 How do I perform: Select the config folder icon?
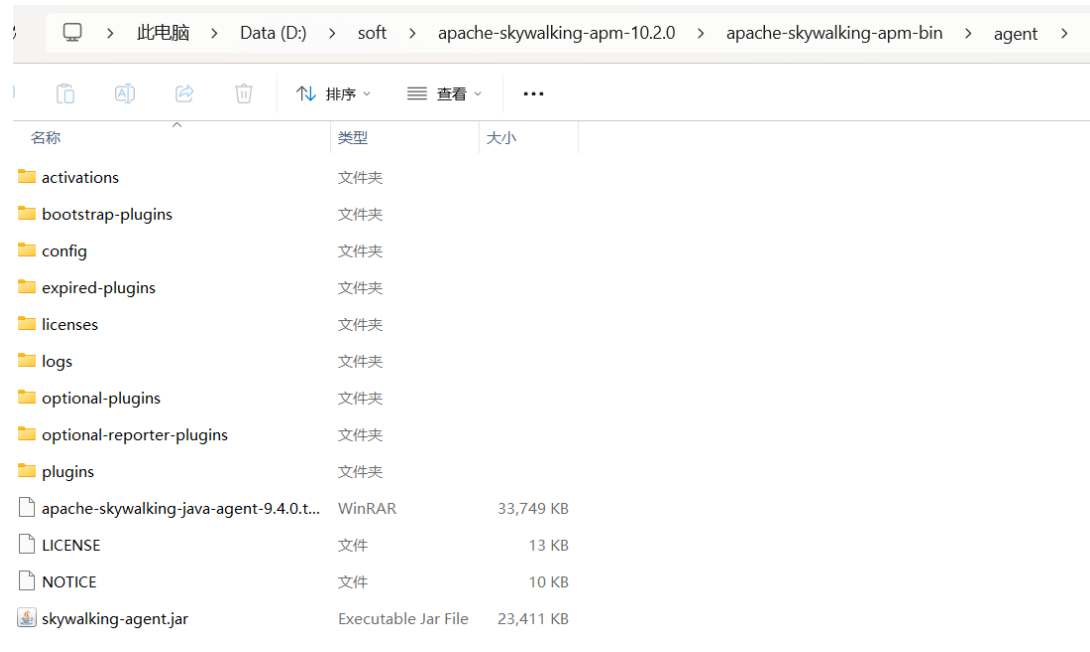click(26, 250)
